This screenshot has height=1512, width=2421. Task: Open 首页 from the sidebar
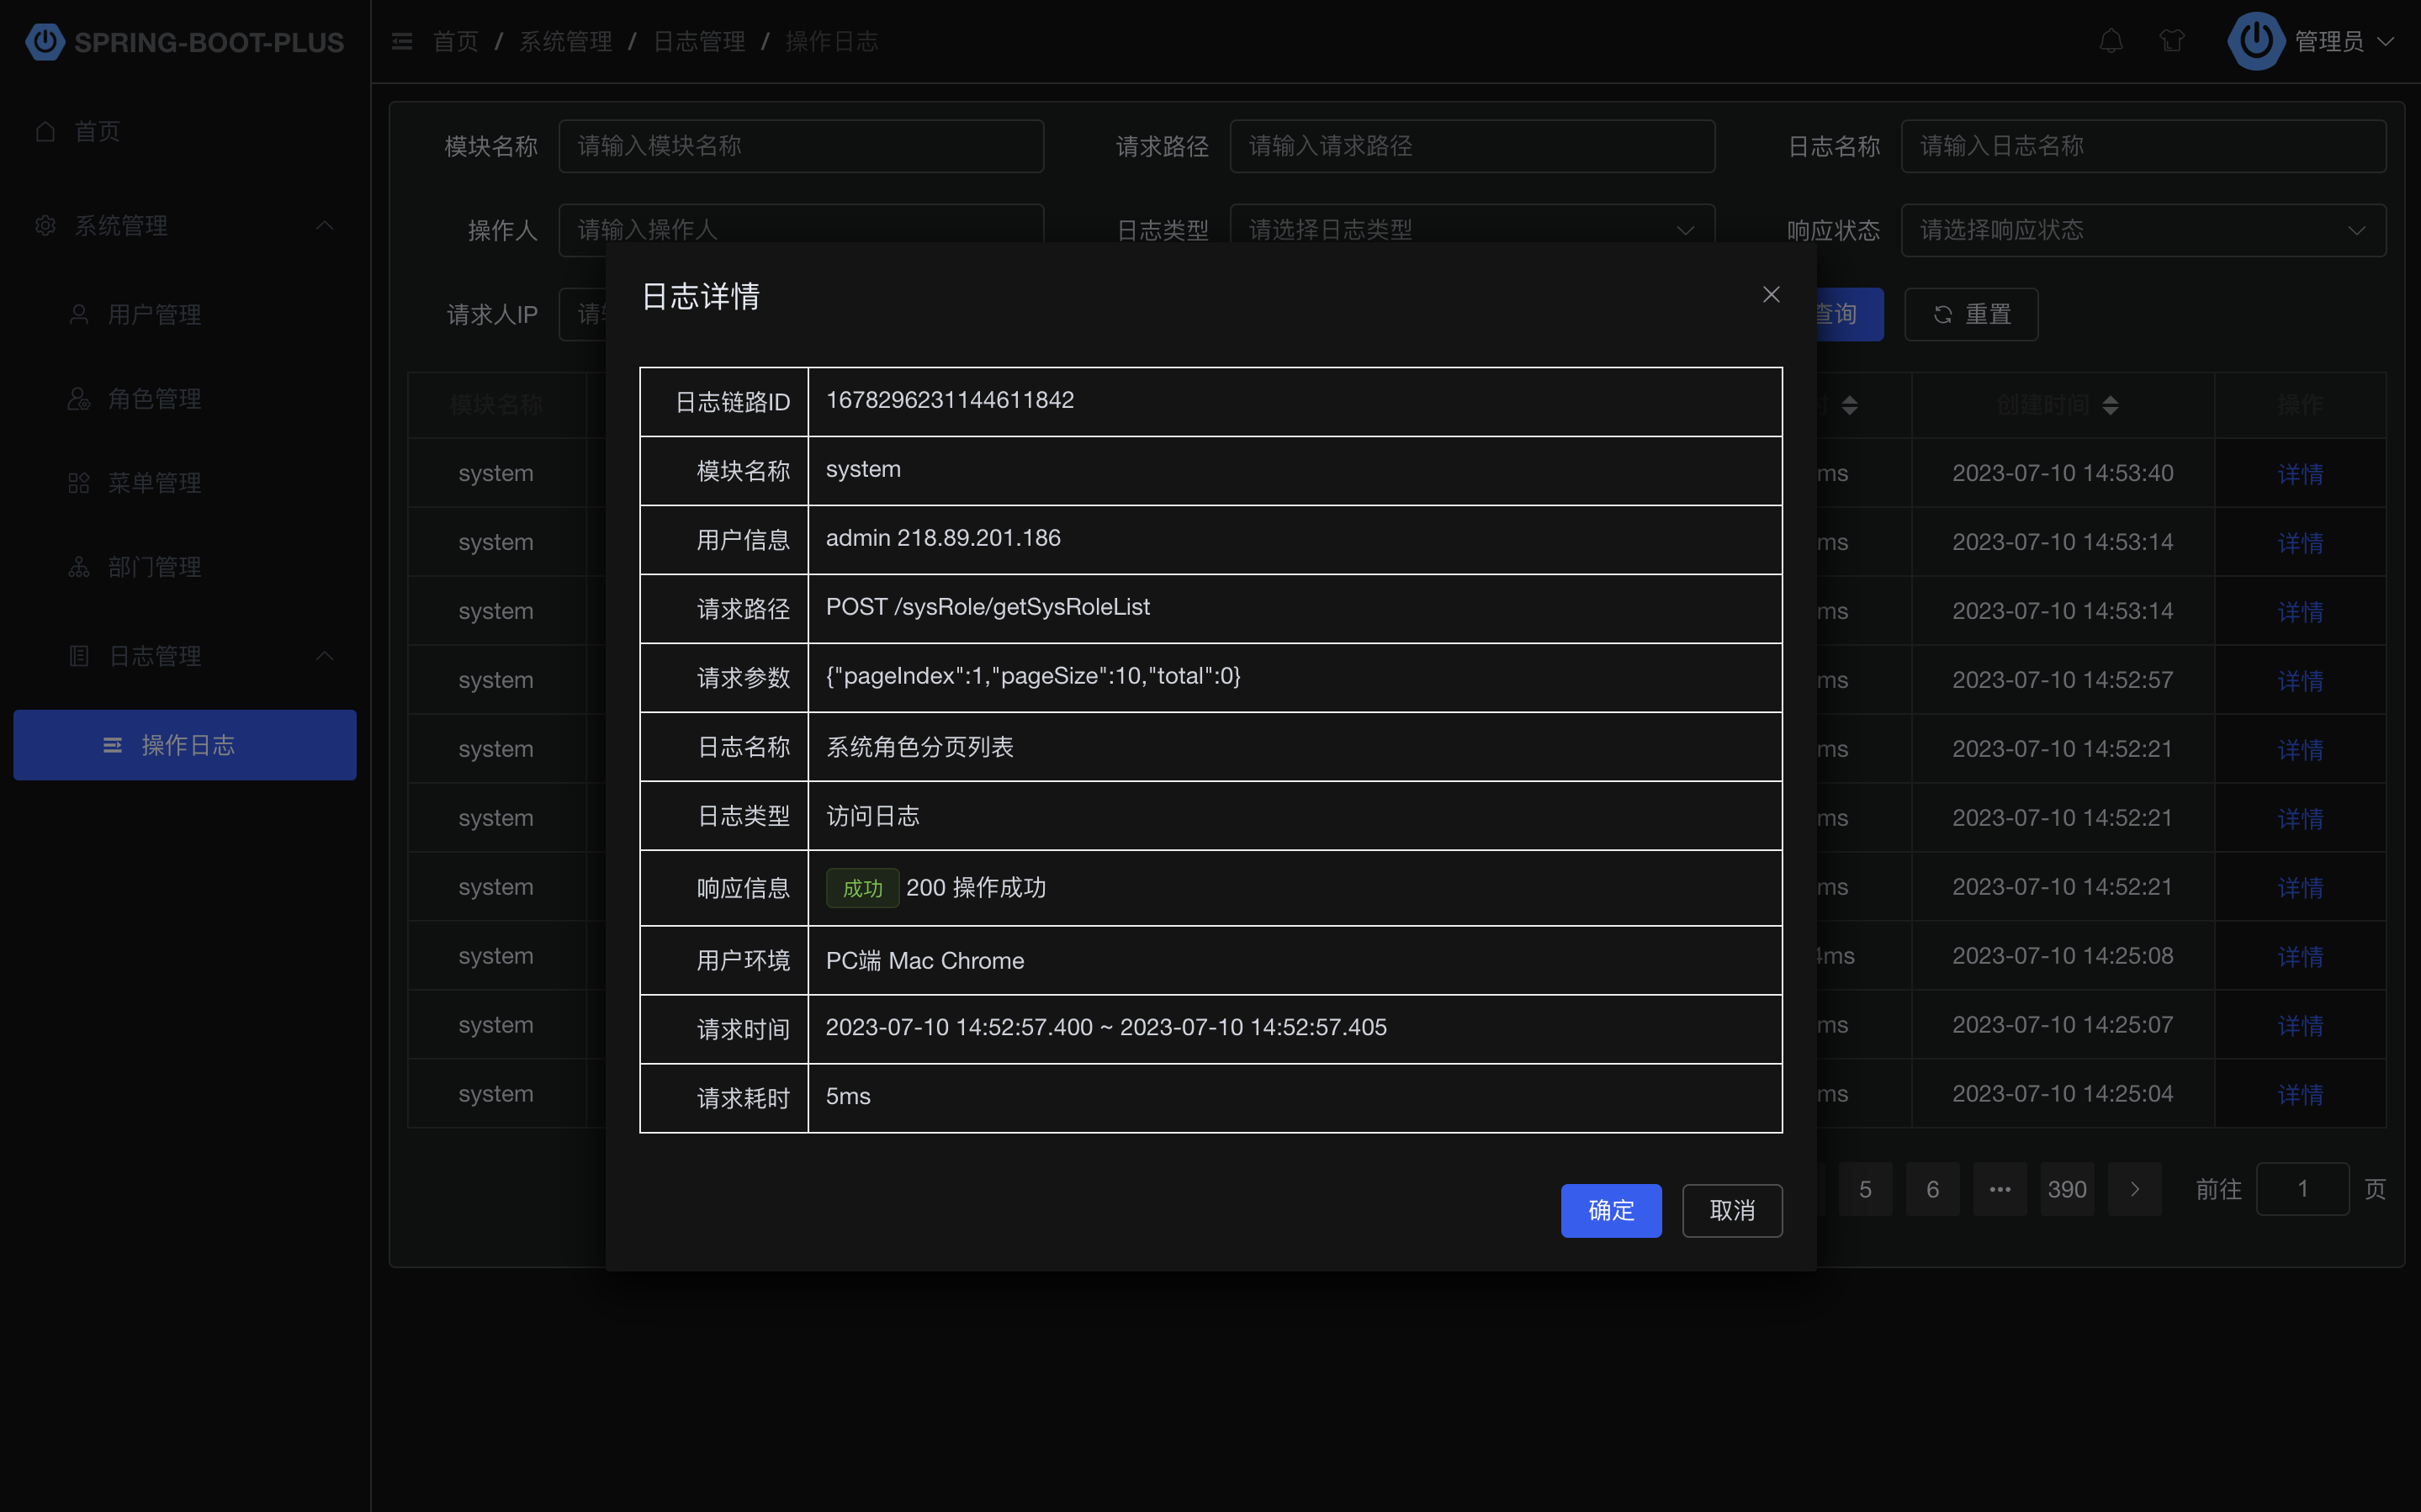click(97, 131)
